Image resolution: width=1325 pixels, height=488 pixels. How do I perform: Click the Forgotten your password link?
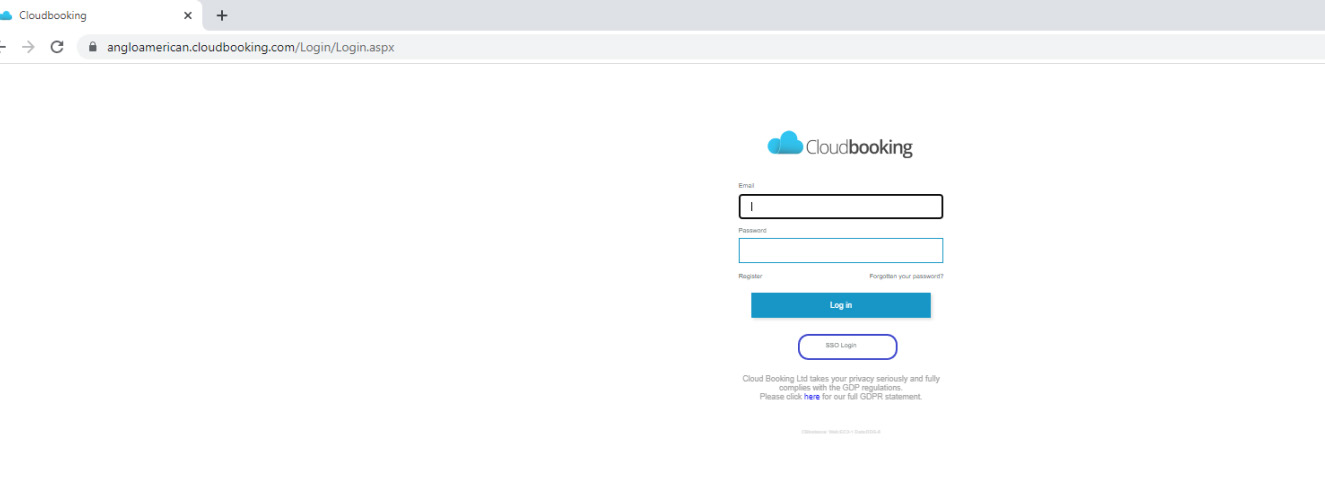point(906,276)
